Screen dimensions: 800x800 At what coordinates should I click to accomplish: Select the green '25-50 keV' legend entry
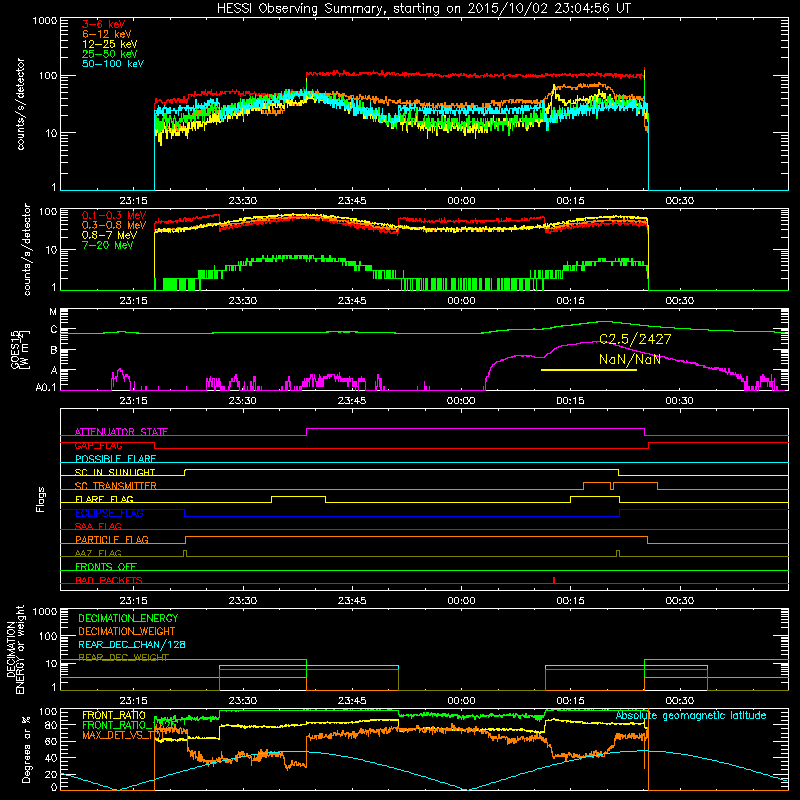(x=110, y=54)
